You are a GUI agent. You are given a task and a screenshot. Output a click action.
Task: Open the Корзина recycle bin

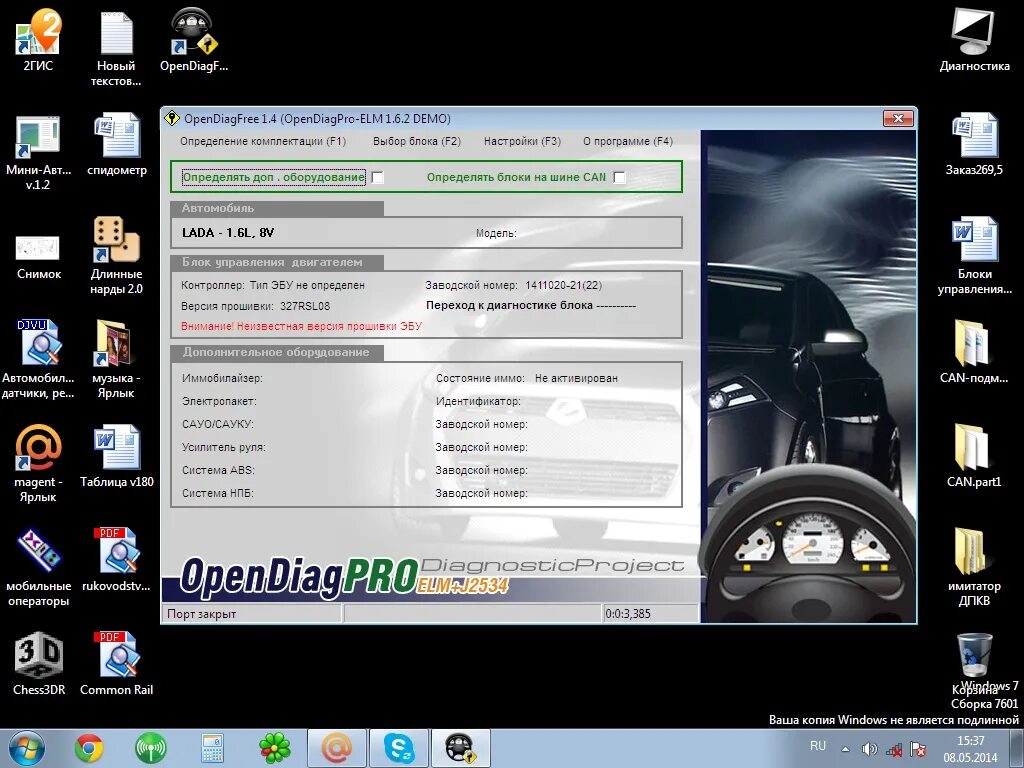tap(974, 662)
